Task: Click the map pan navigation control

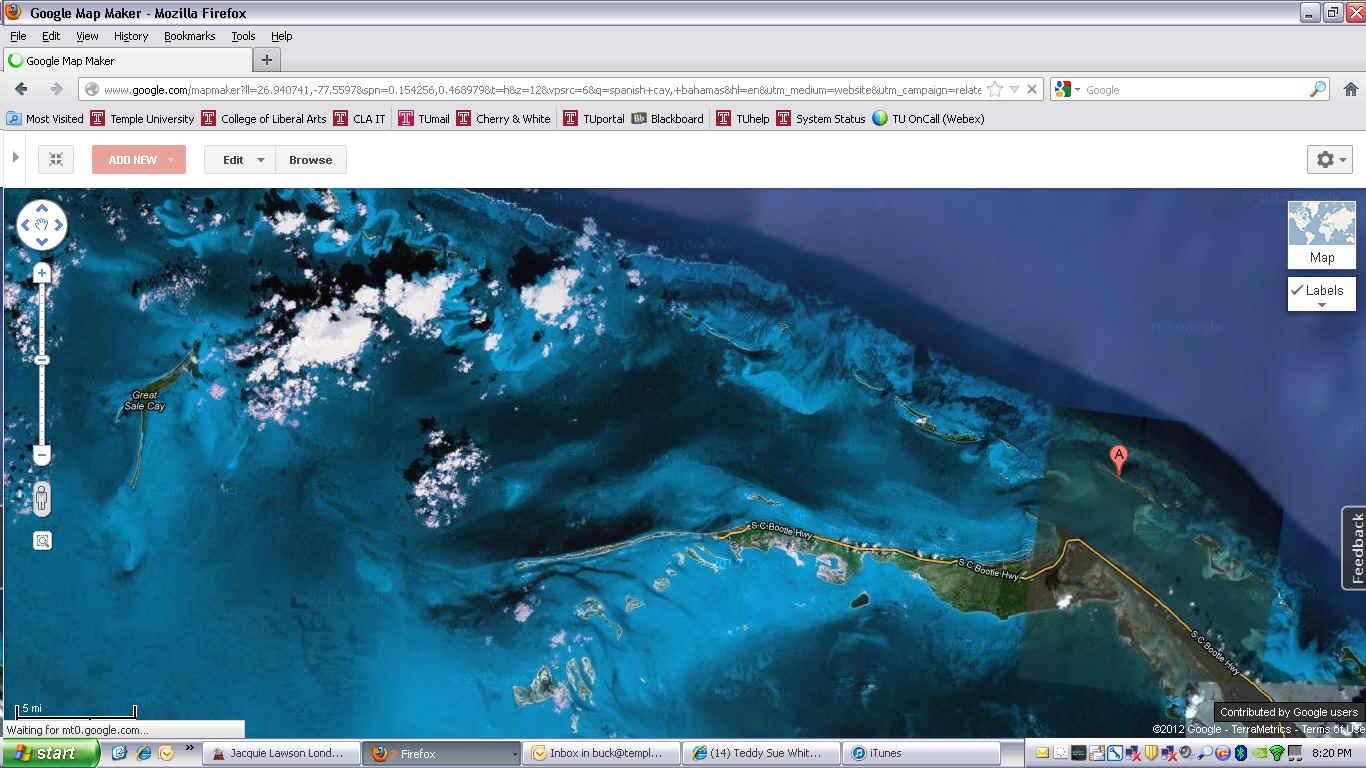Action: pos(42,225)
